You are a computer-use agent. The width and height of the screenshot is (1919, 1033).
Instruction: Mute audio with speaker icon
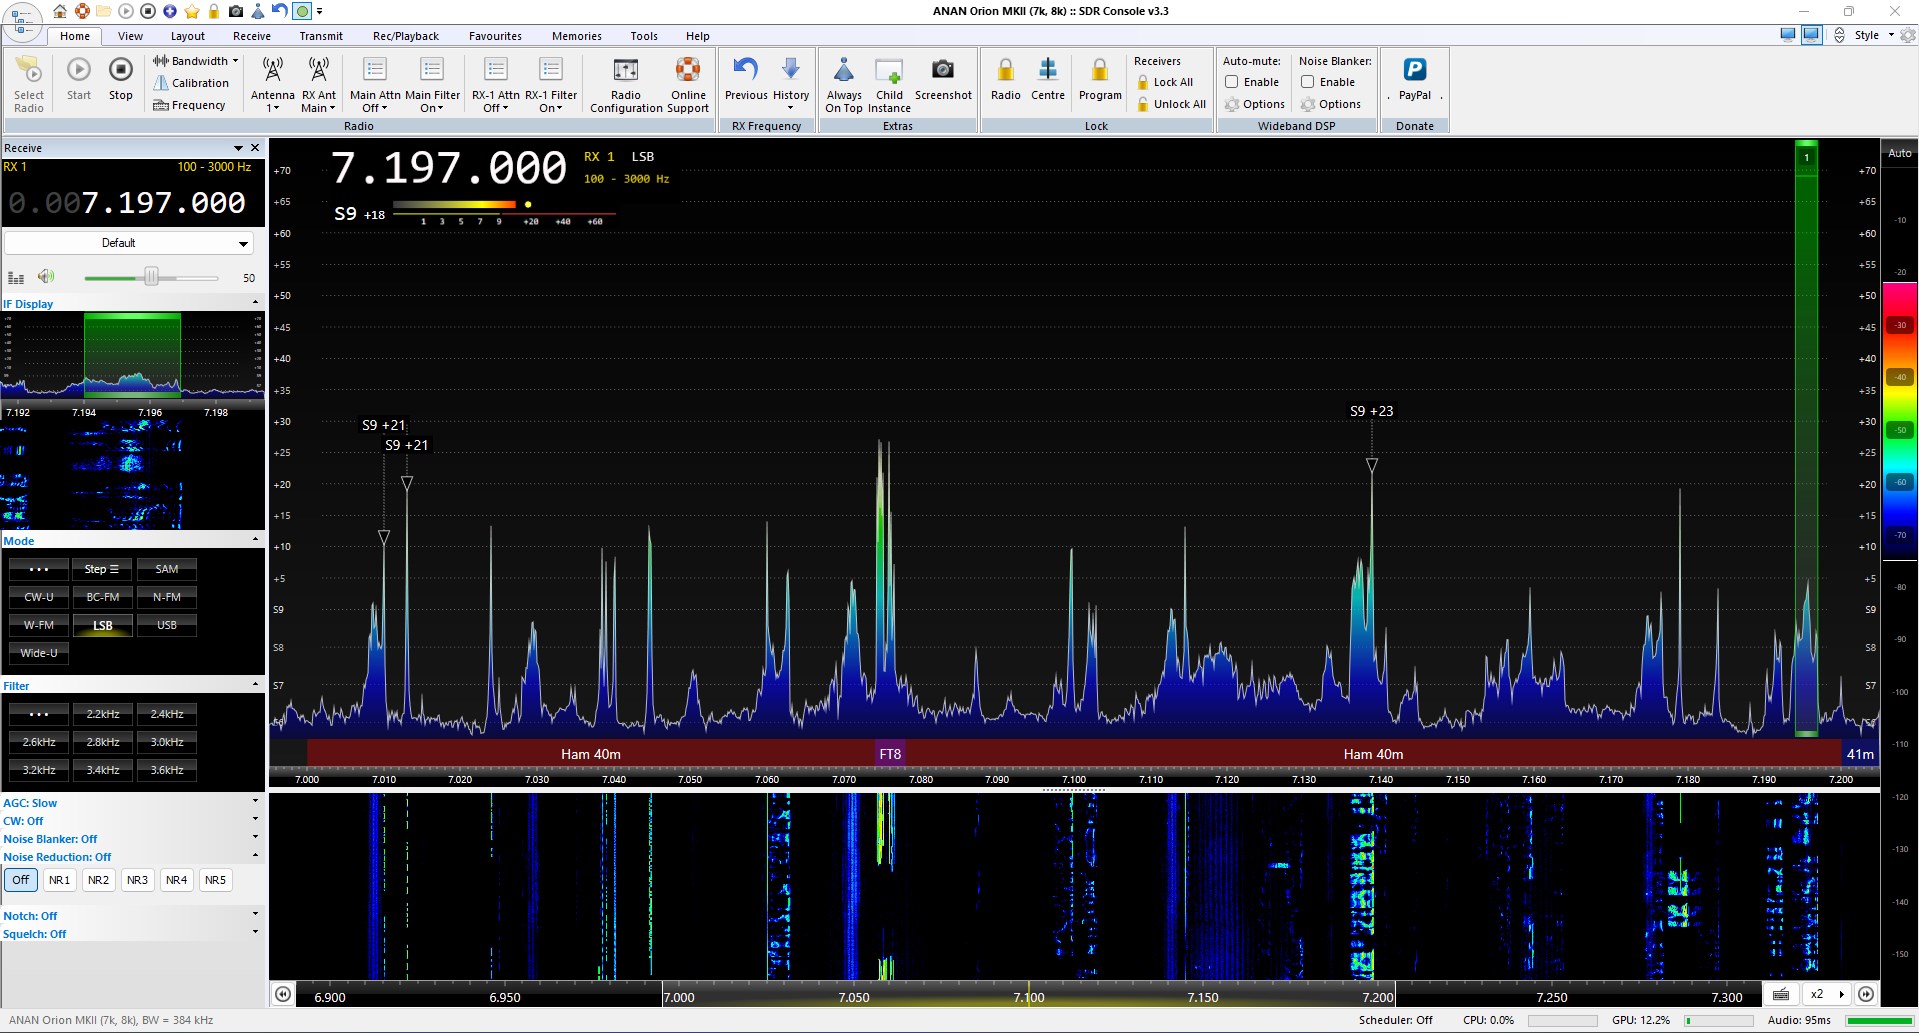point(46,277)
